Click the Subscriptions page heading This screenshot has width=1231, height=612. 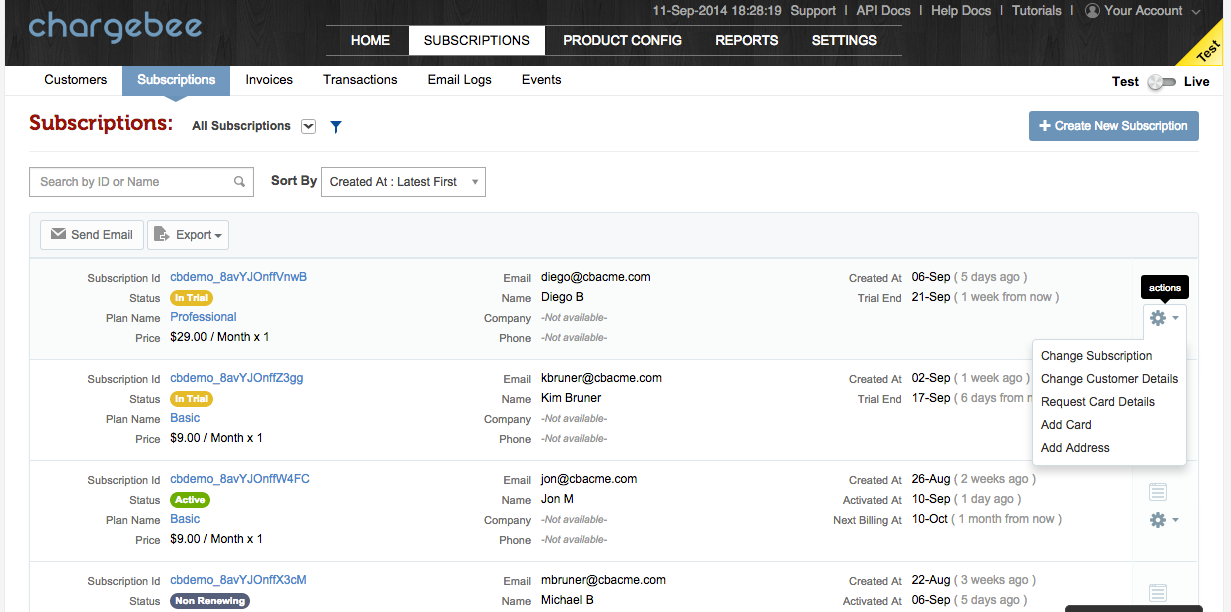[101, 123]
